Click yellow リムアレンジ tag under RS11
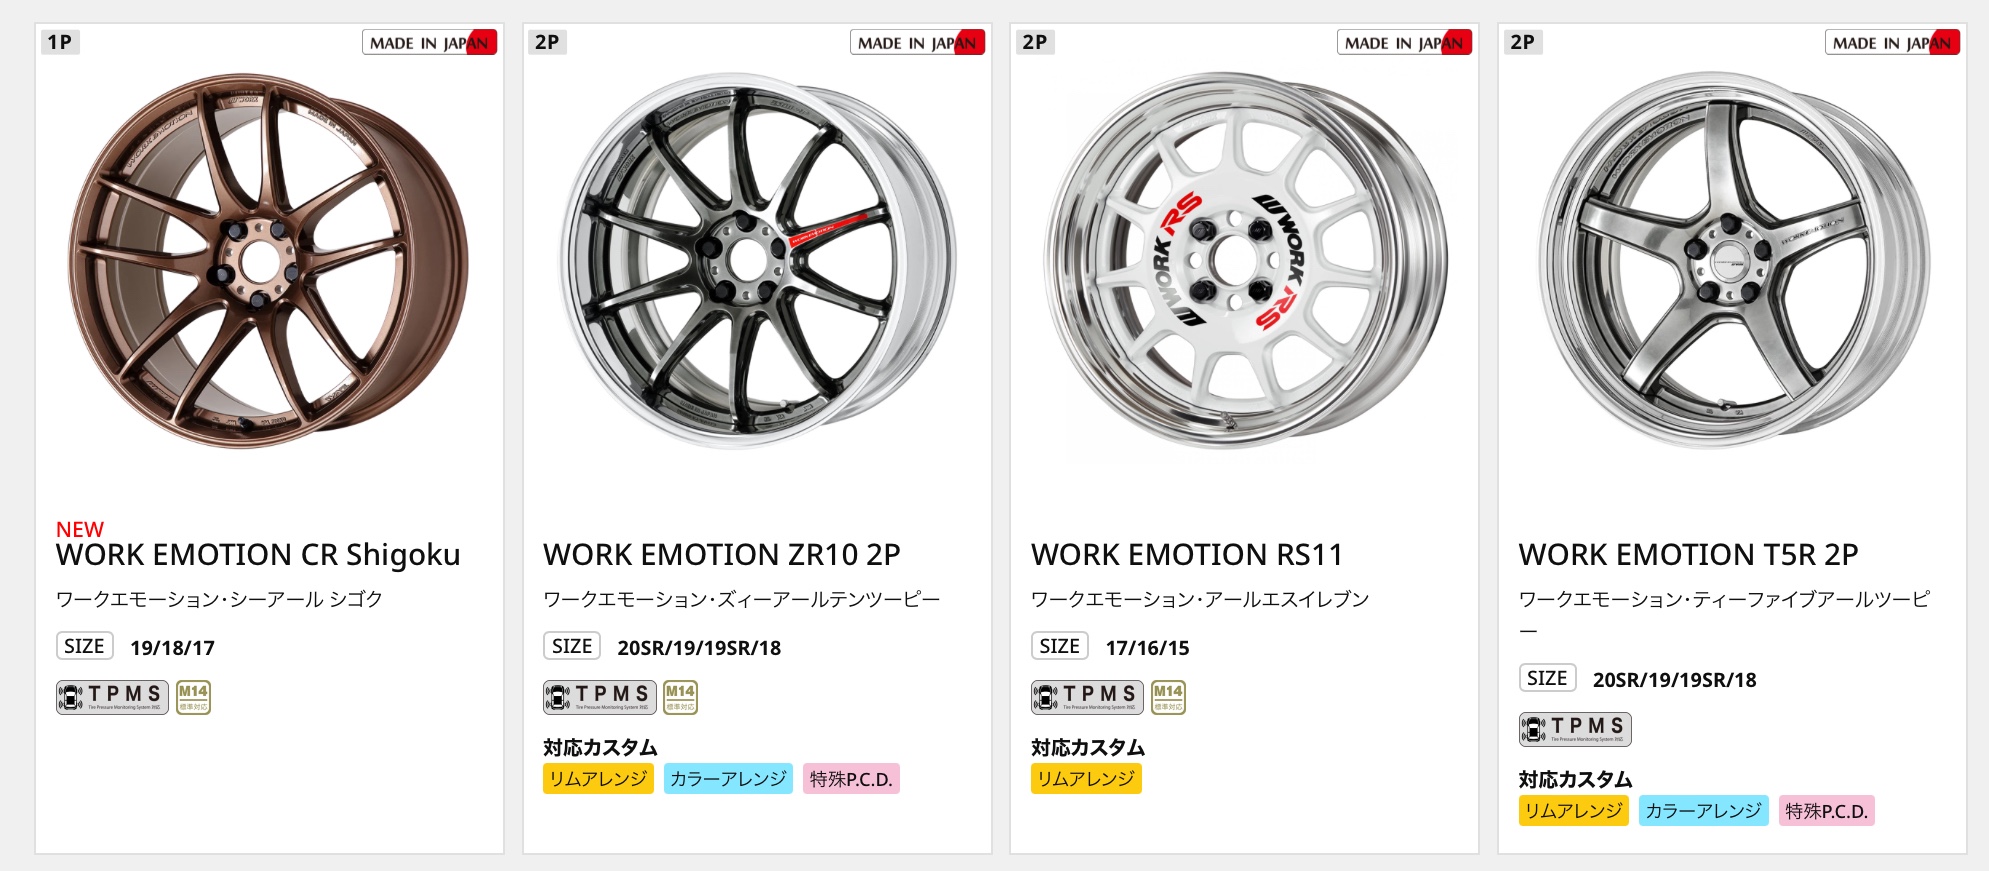 (x=1086, y=779)
